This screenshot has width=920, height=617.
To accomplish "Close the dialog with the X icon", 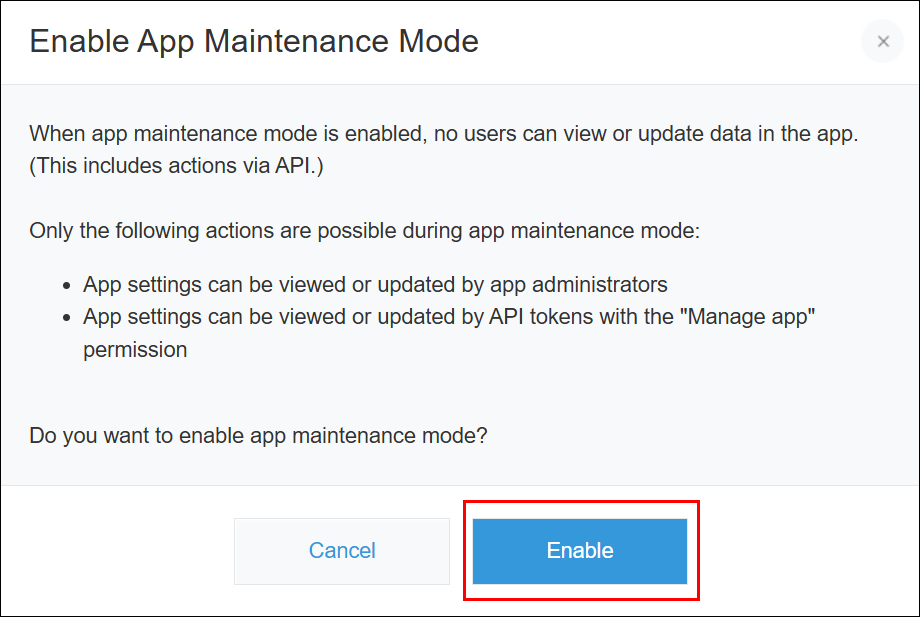I will 882,42.
